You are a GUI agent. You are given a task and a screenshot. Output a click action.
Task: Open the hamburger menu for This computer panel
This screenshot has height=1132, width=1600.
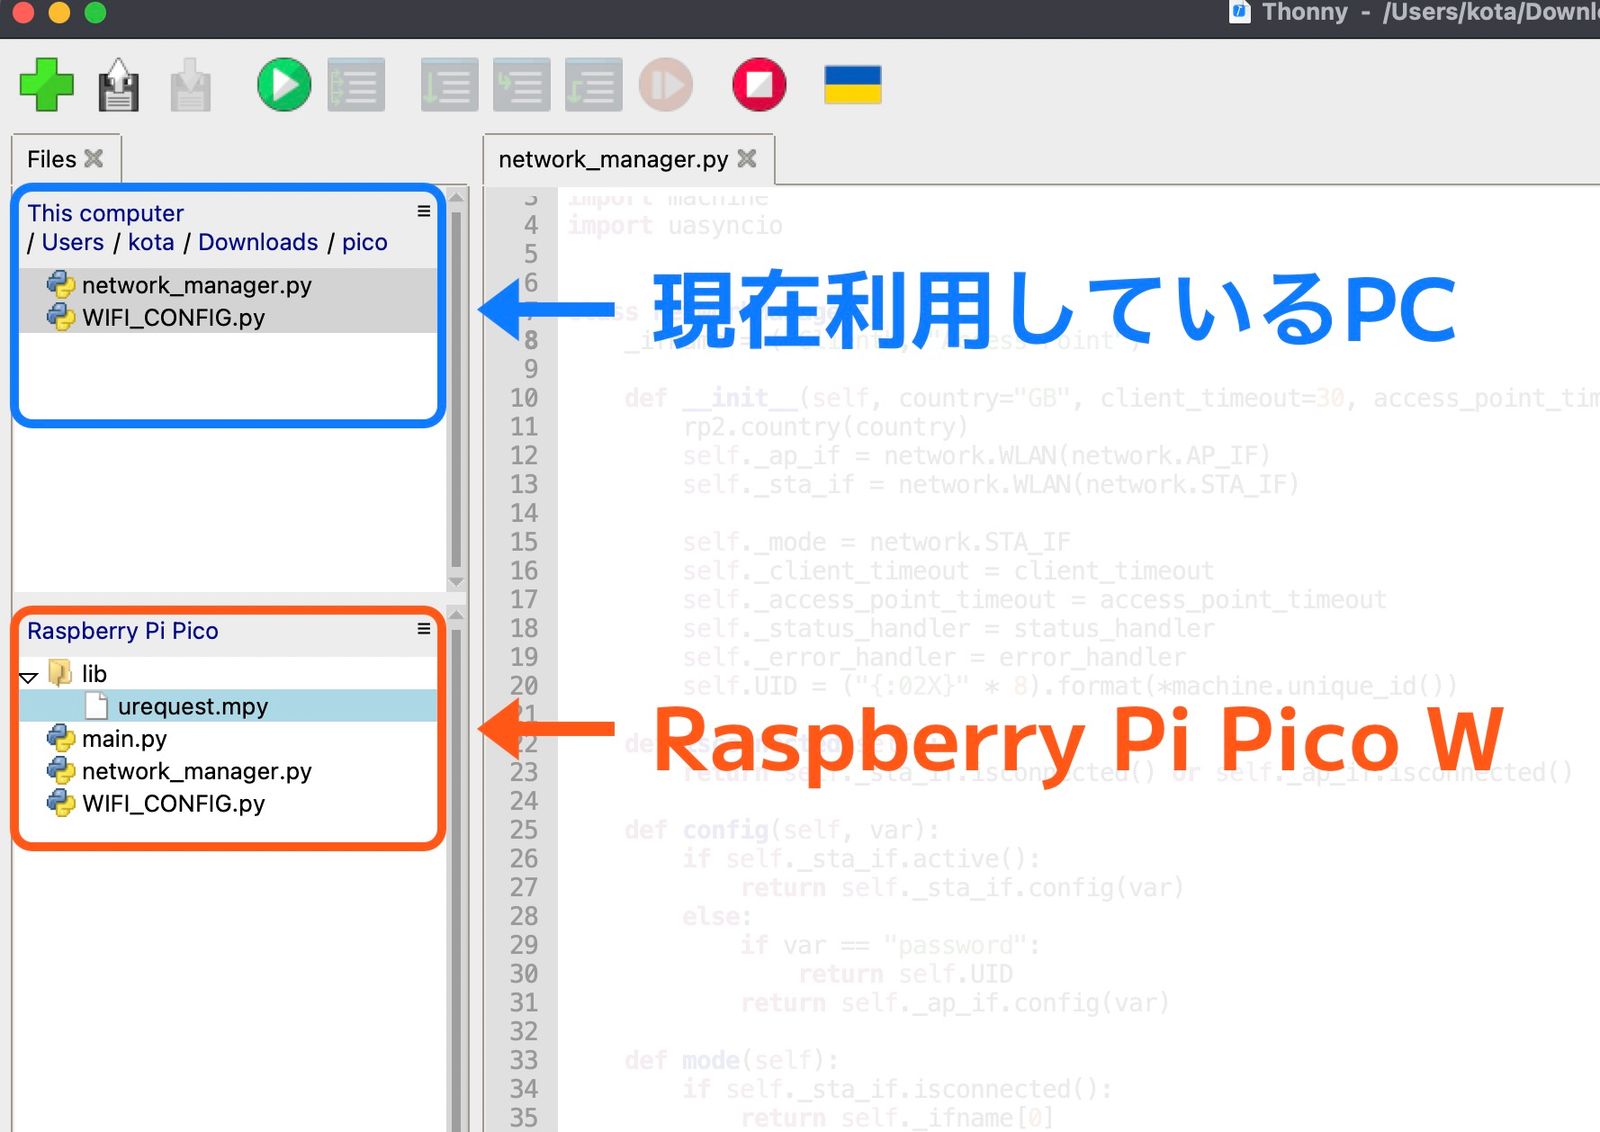tap(423, 211)
